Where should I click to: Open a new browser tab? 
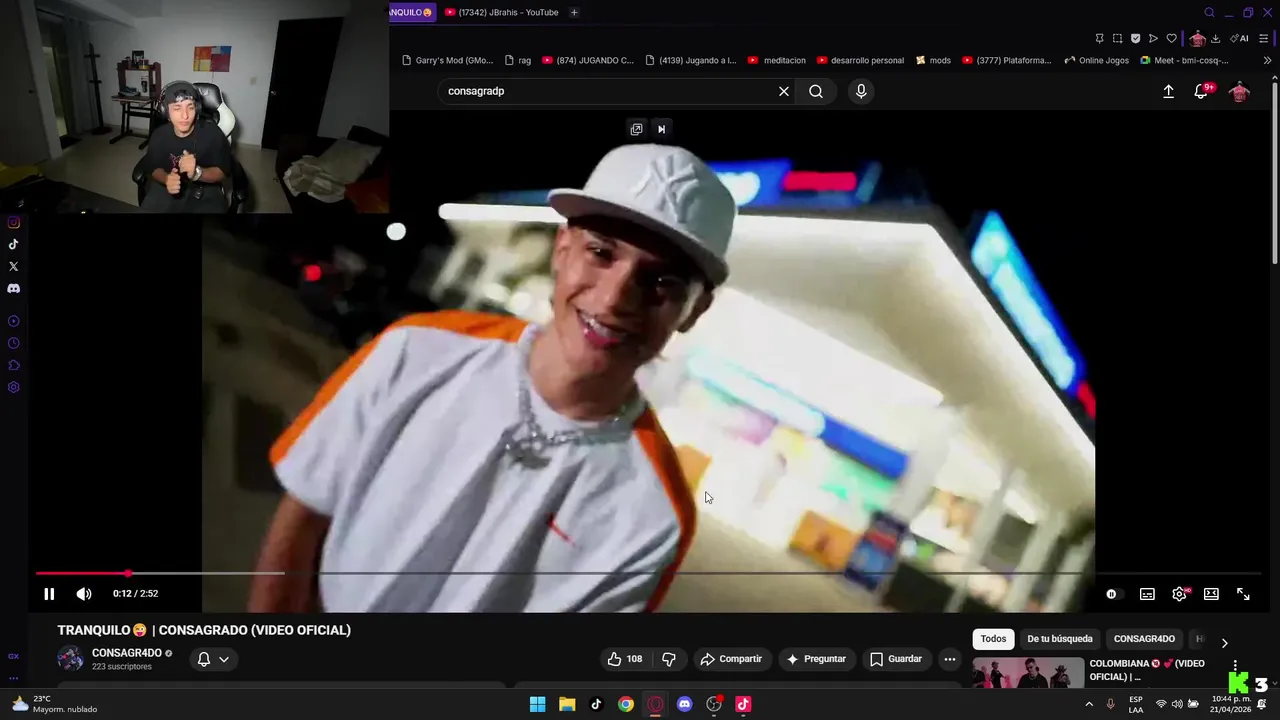tap(574, 12)
